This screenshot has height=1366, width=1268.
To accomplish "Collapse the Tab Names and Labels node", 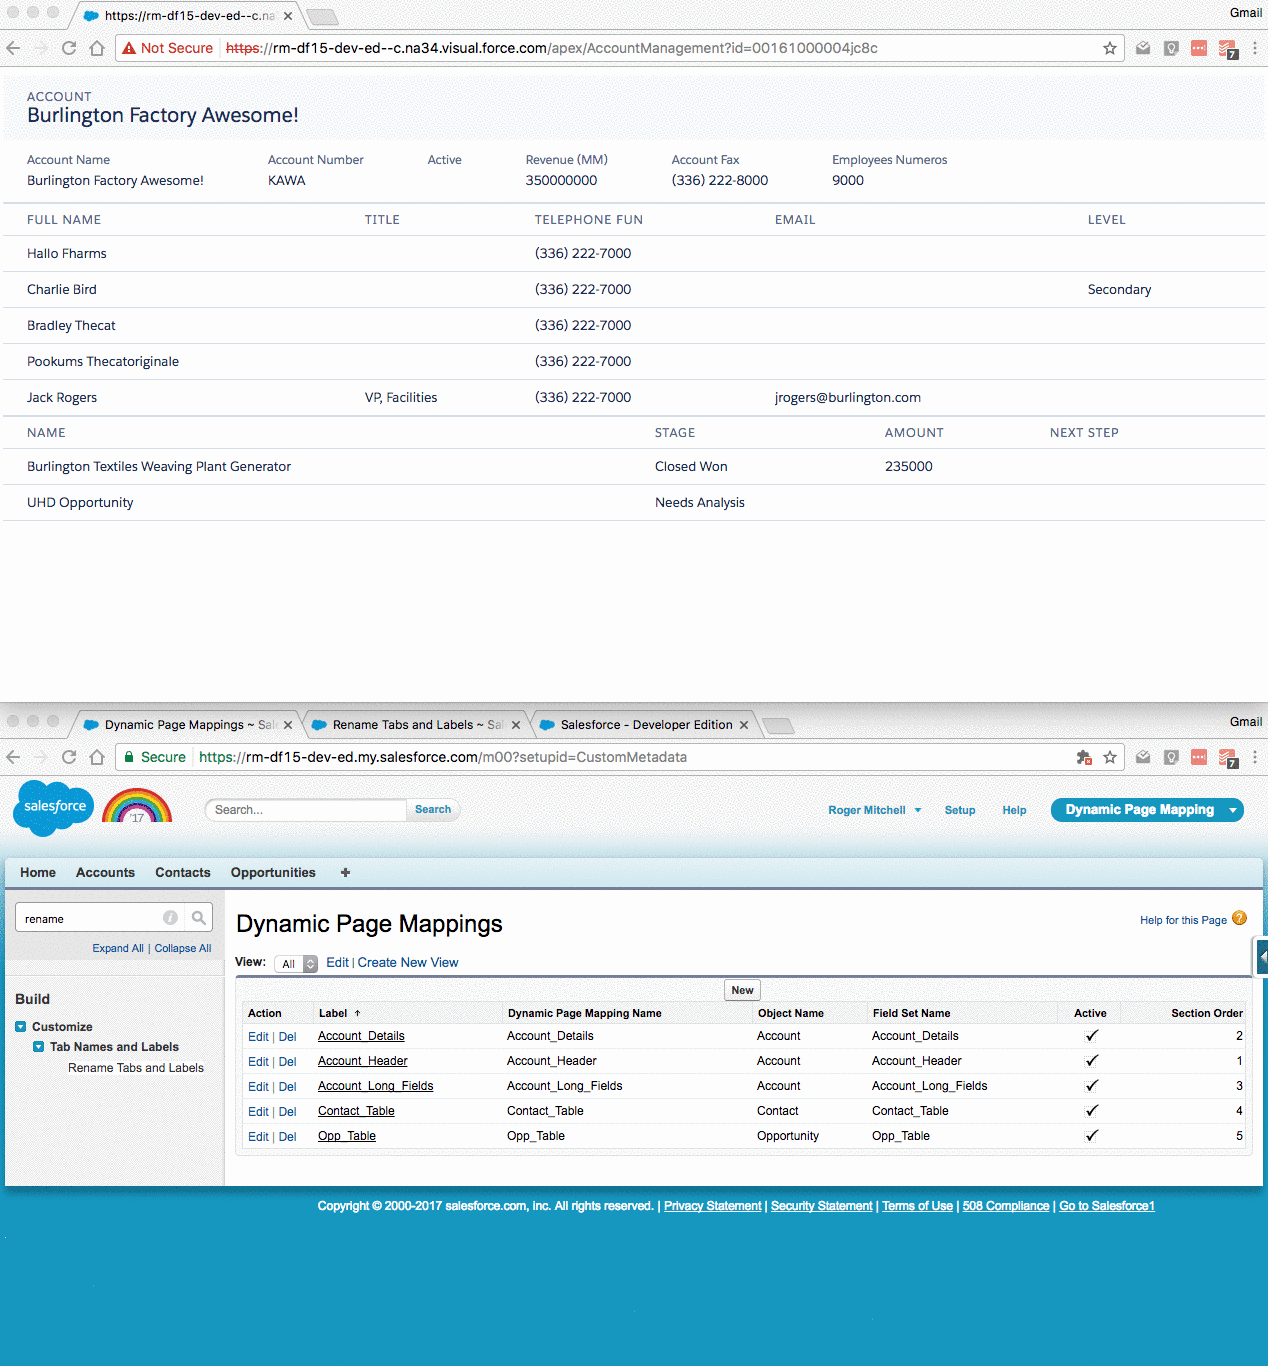I will pyautogui.click(x=38, y=1047).
